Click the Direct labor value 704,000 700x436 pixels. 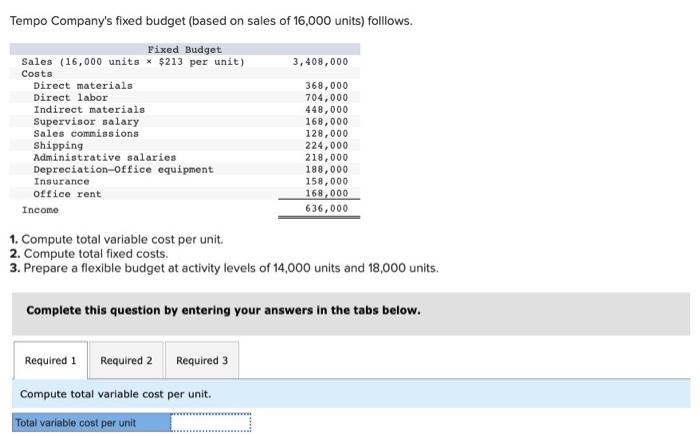tap(326, 98)
